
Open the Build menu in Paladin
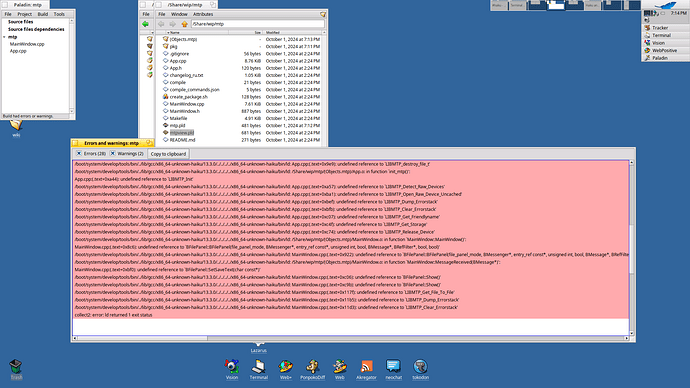43,14
